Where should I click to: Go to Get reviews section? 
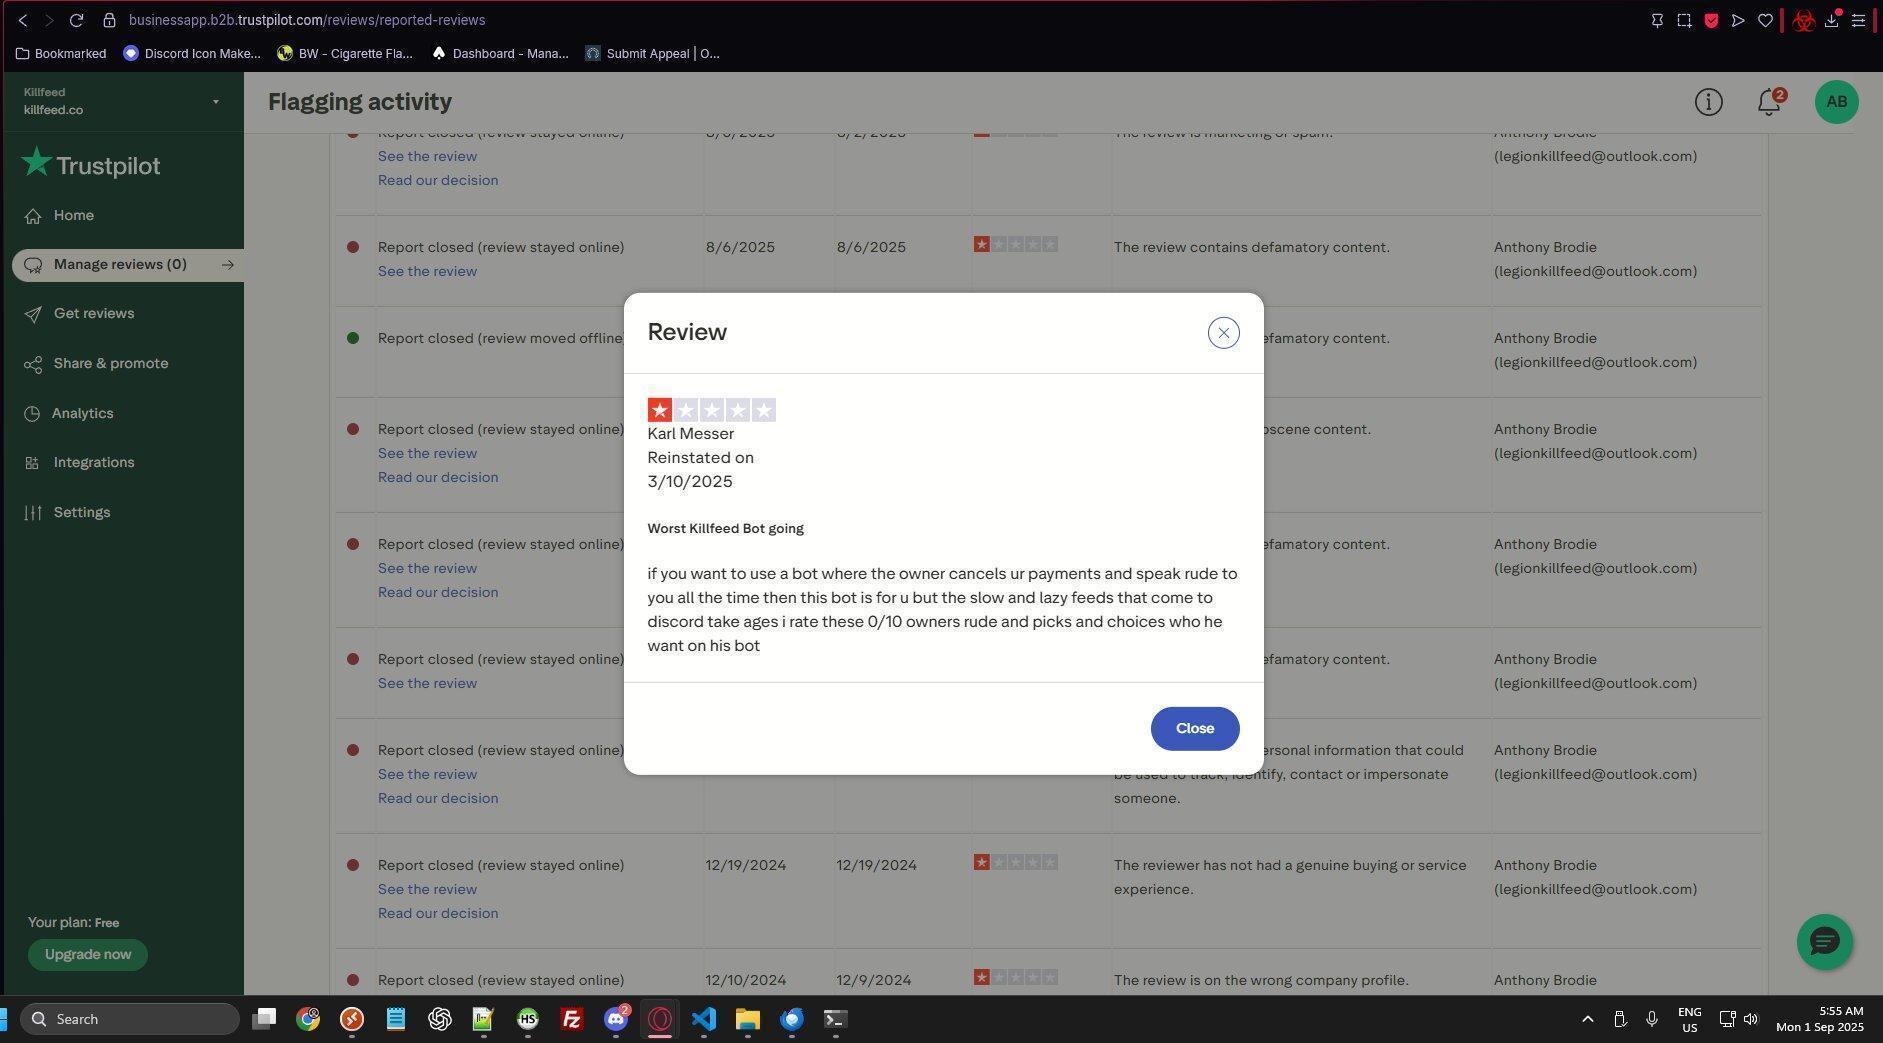tap(94, 314)
